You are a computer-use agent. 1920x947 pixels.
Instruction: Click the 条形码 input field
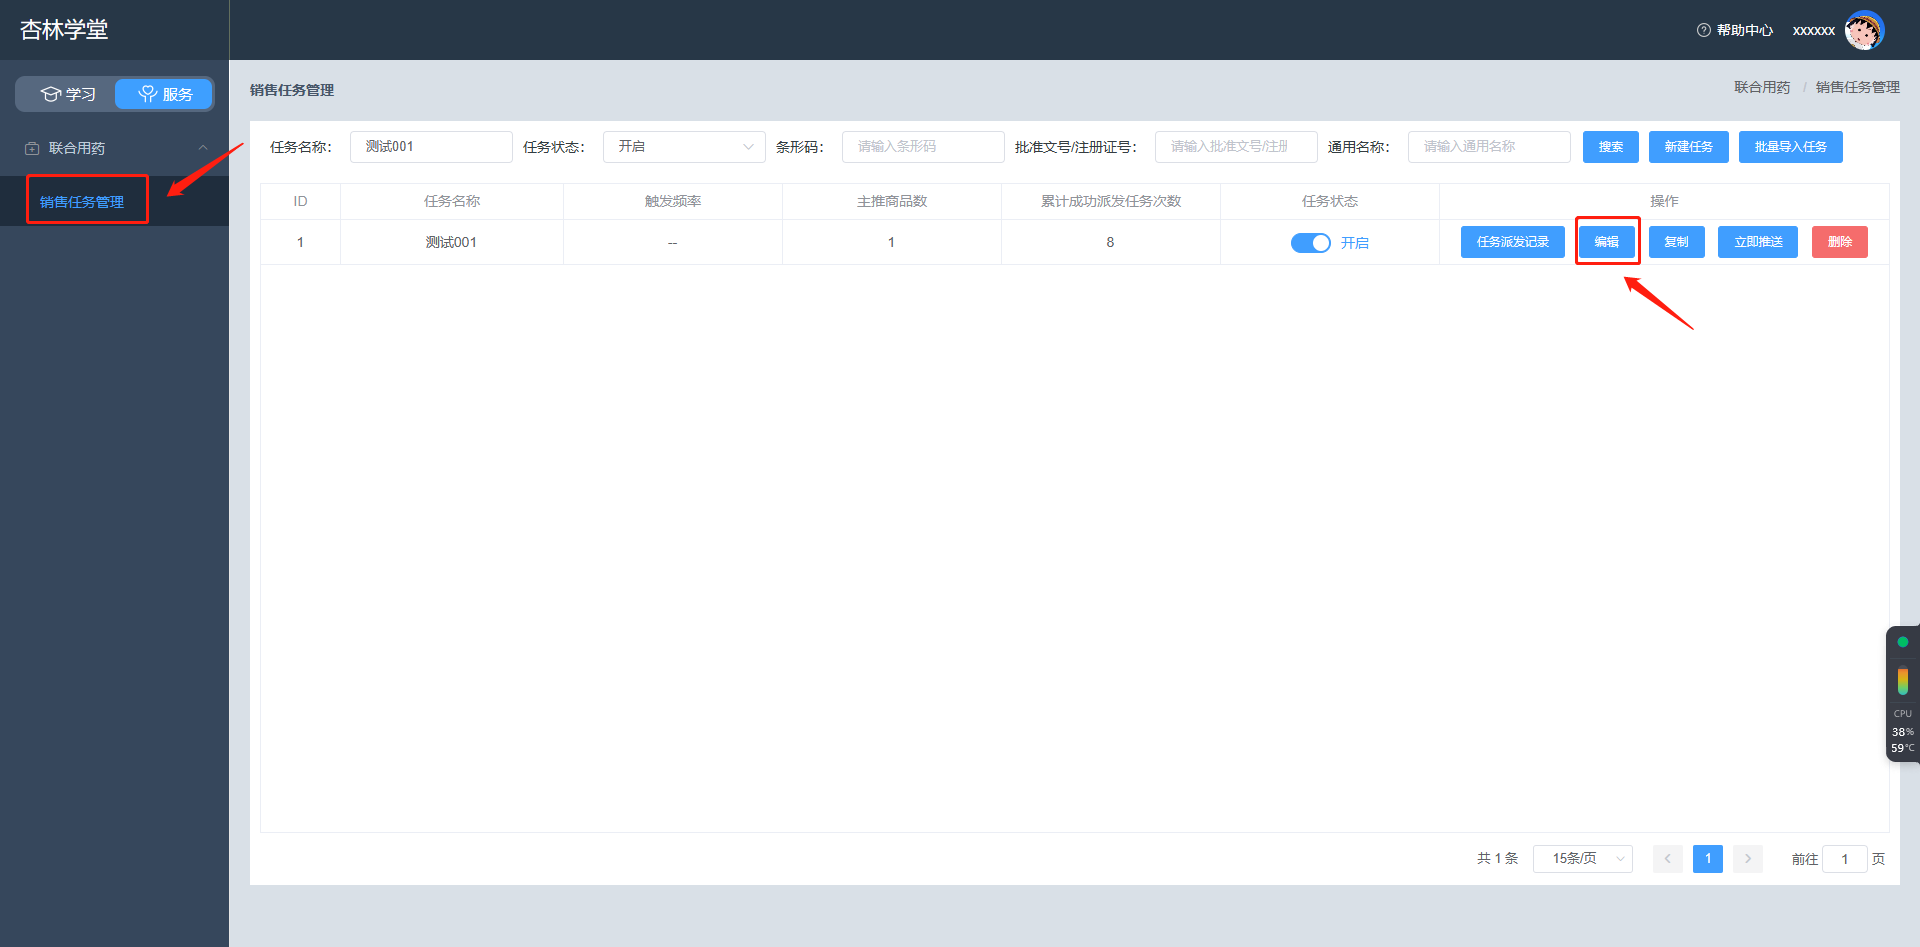pyautogui.click(x=923, y=147)
